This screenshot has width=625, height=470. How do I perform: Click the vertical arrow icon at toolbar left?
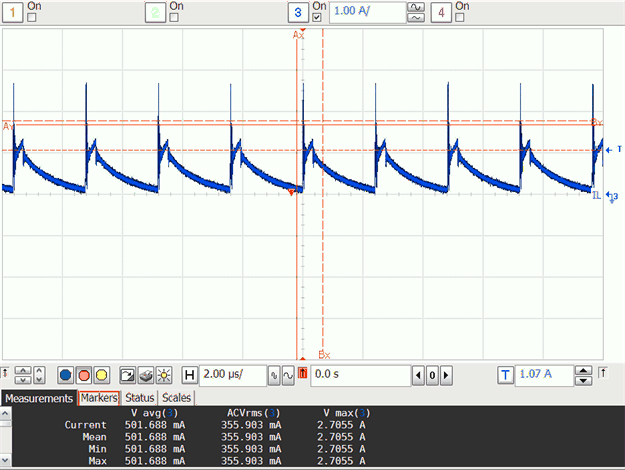(5, 374)
